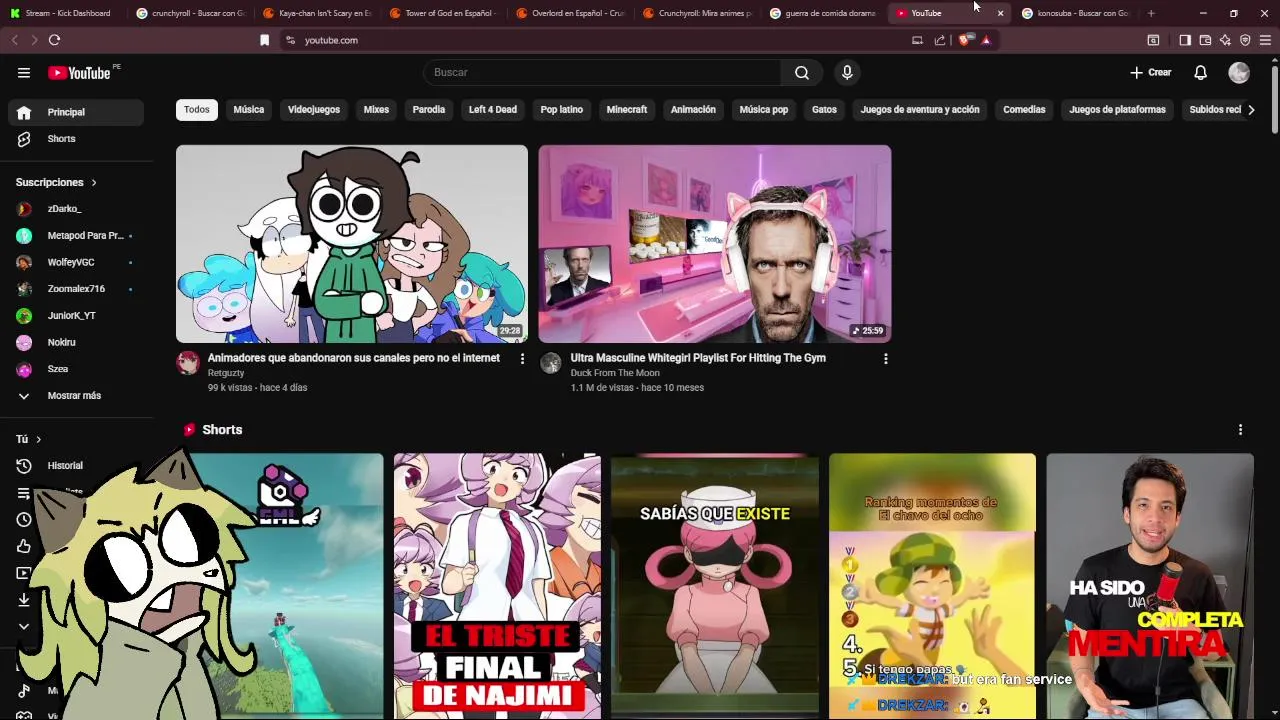Bookmark this page in the address bar
Viewport: 1280px width, 720px height.
click(x=264, y=40)
